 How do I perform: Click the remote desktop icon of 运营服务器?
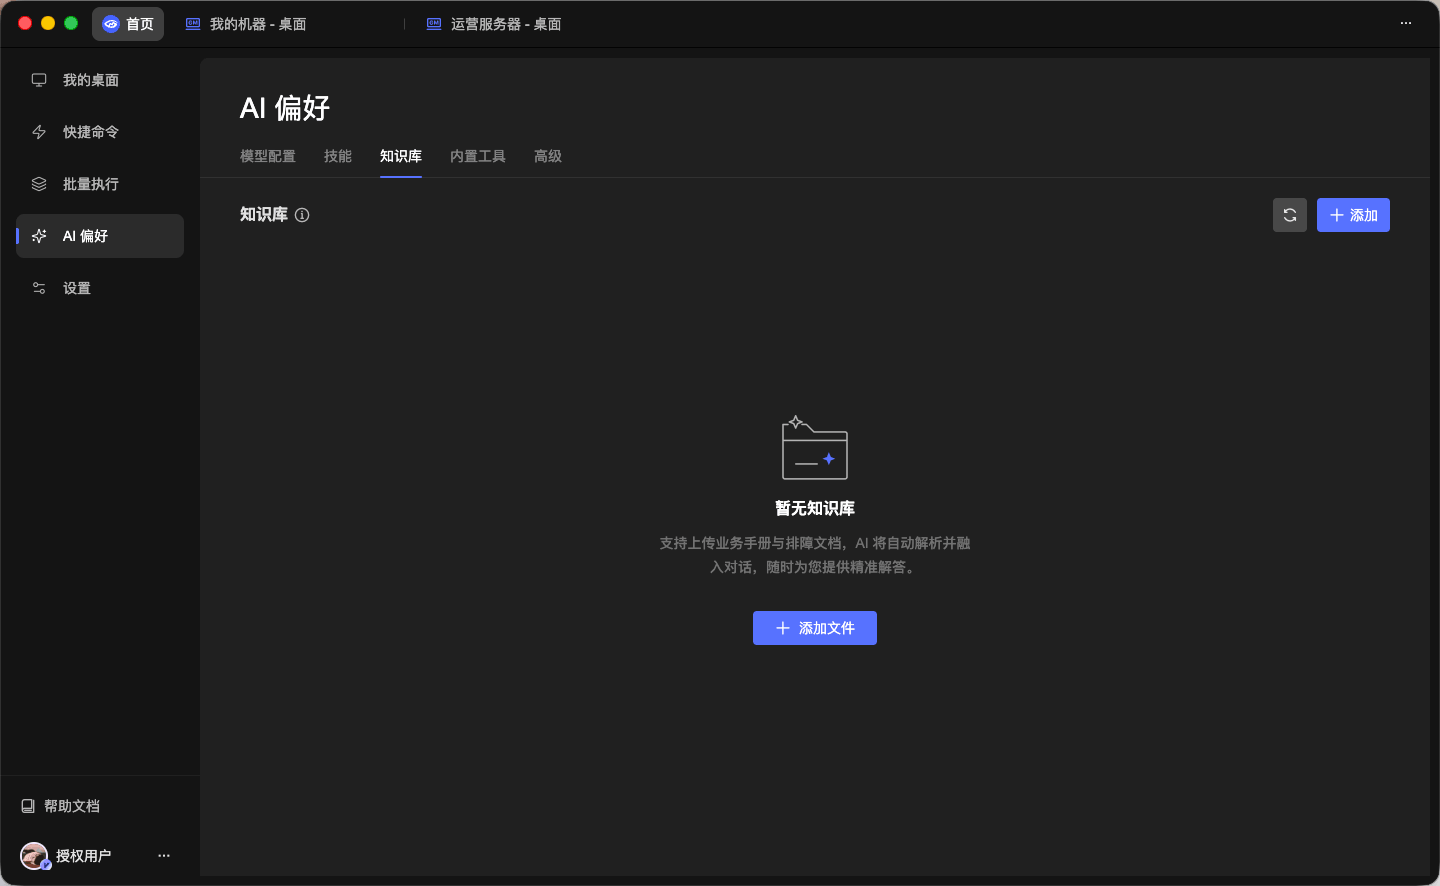pos(434,24)
